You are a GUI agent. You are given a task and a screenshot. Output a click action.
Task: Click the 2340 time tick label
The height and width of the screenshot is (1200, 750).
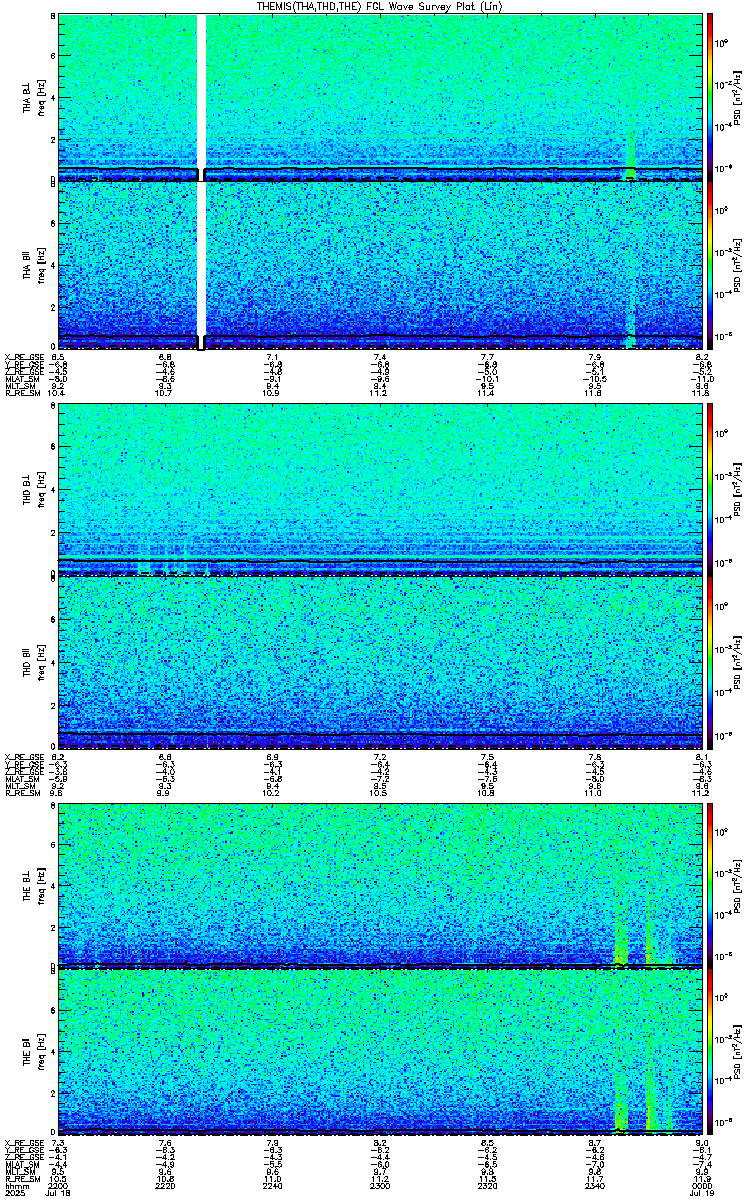(595, 1185)
